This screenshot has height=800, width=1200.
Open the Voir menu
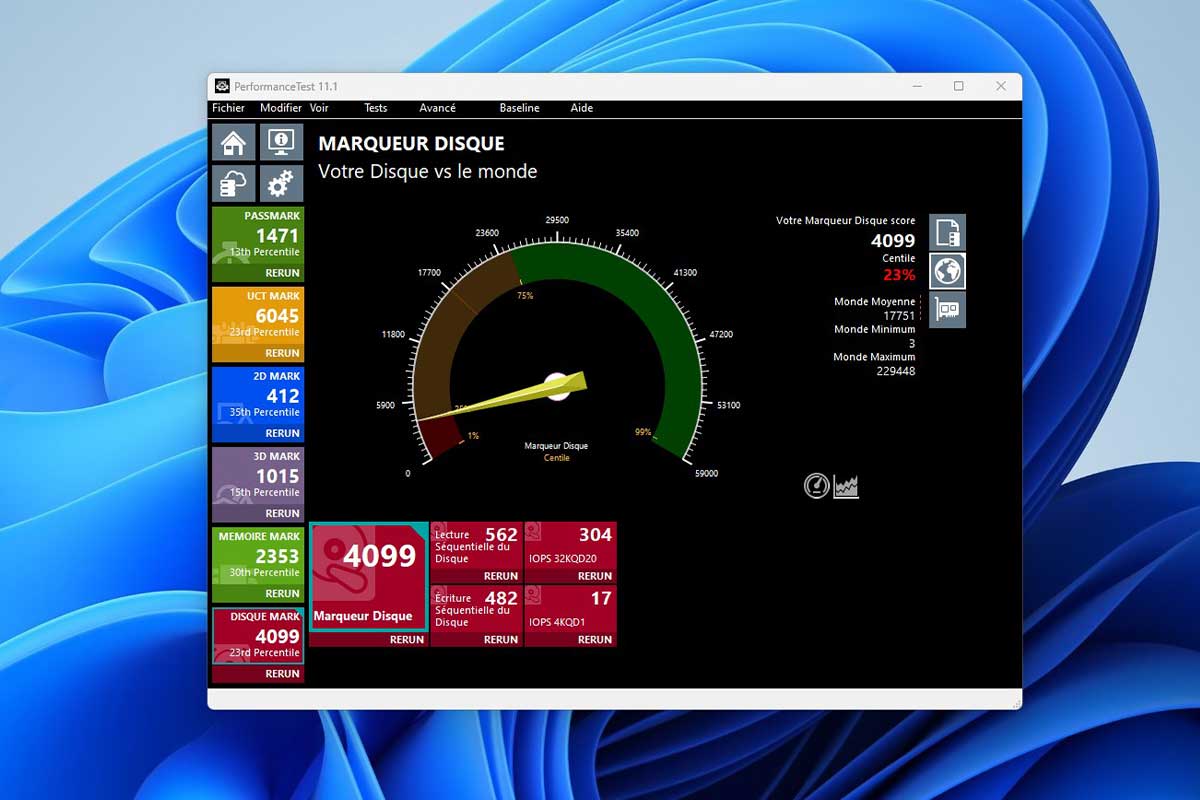tap(319, 108)
